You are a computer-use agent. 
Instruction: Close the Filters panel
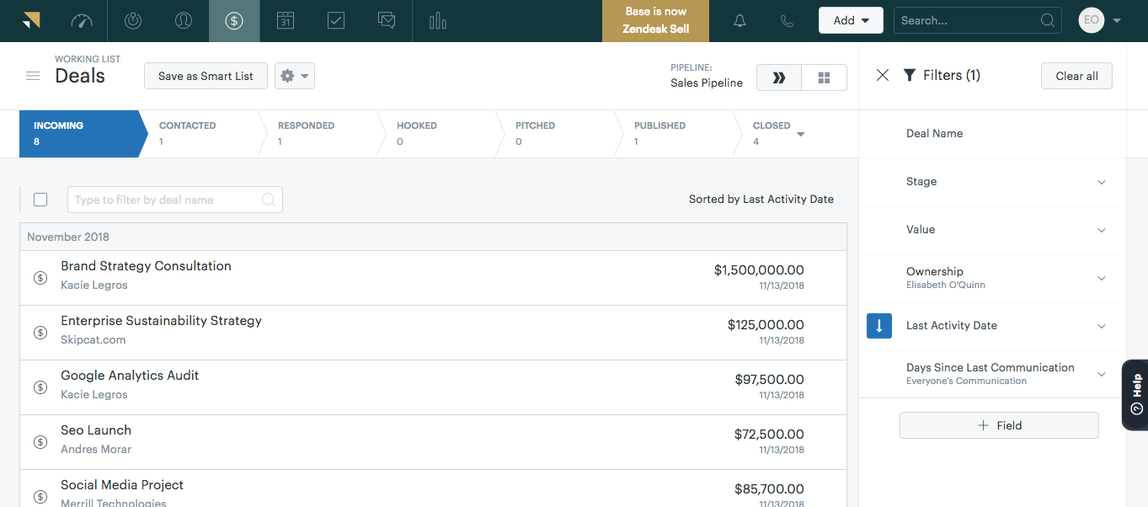(x=882, y=75)
